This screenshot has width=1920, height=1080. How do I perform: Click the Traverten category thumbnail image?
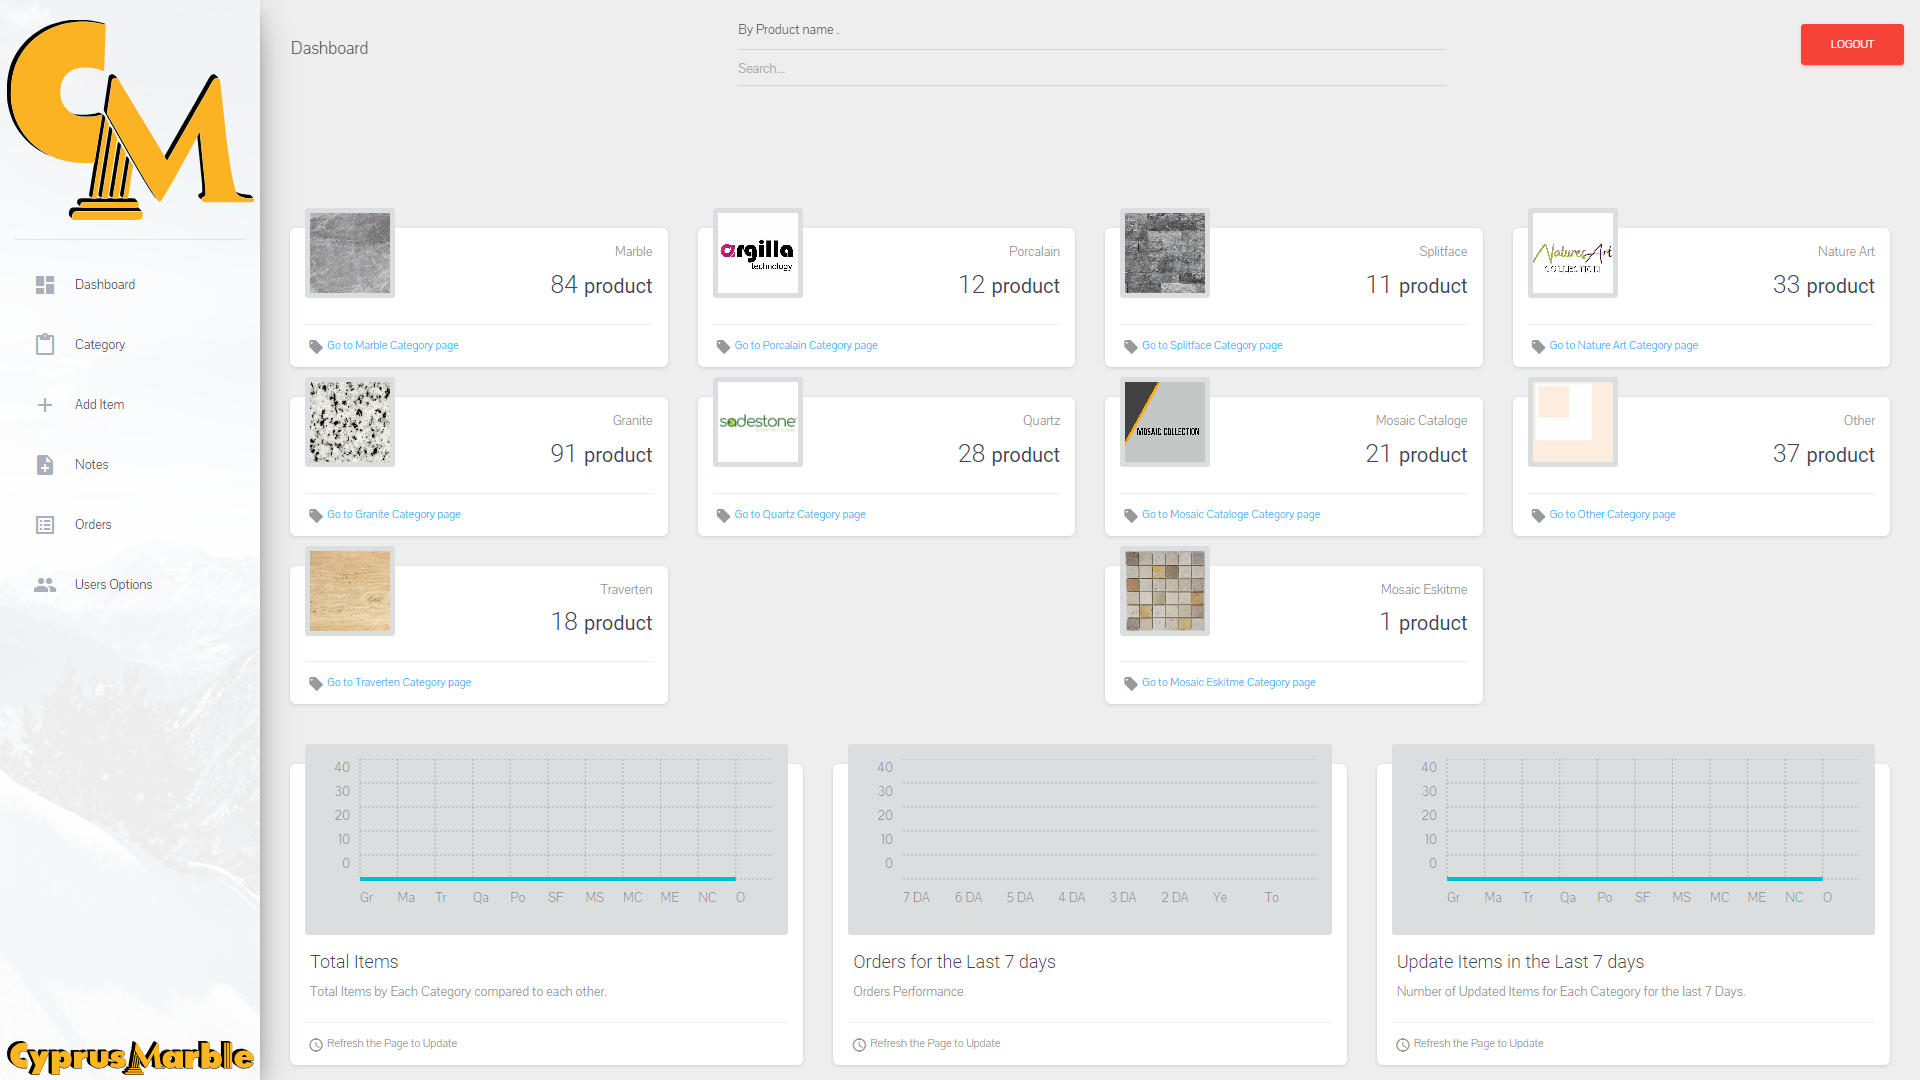point(350,591)
